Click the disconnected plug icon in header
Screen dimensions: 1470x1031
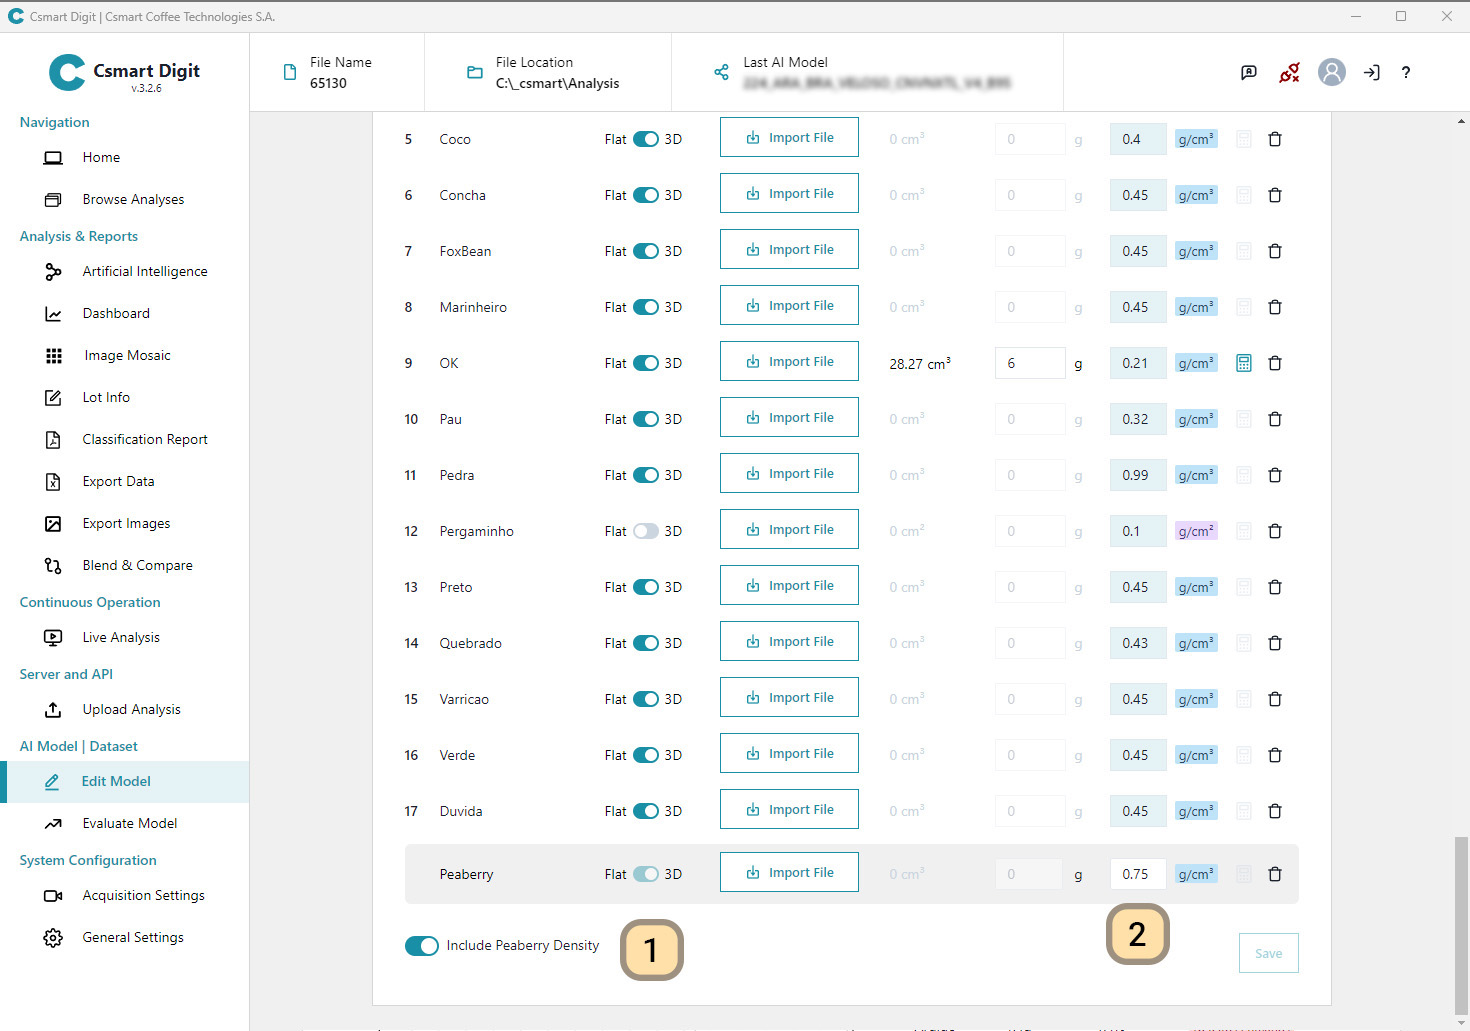pyautogui.click(x=1289, y=72)
